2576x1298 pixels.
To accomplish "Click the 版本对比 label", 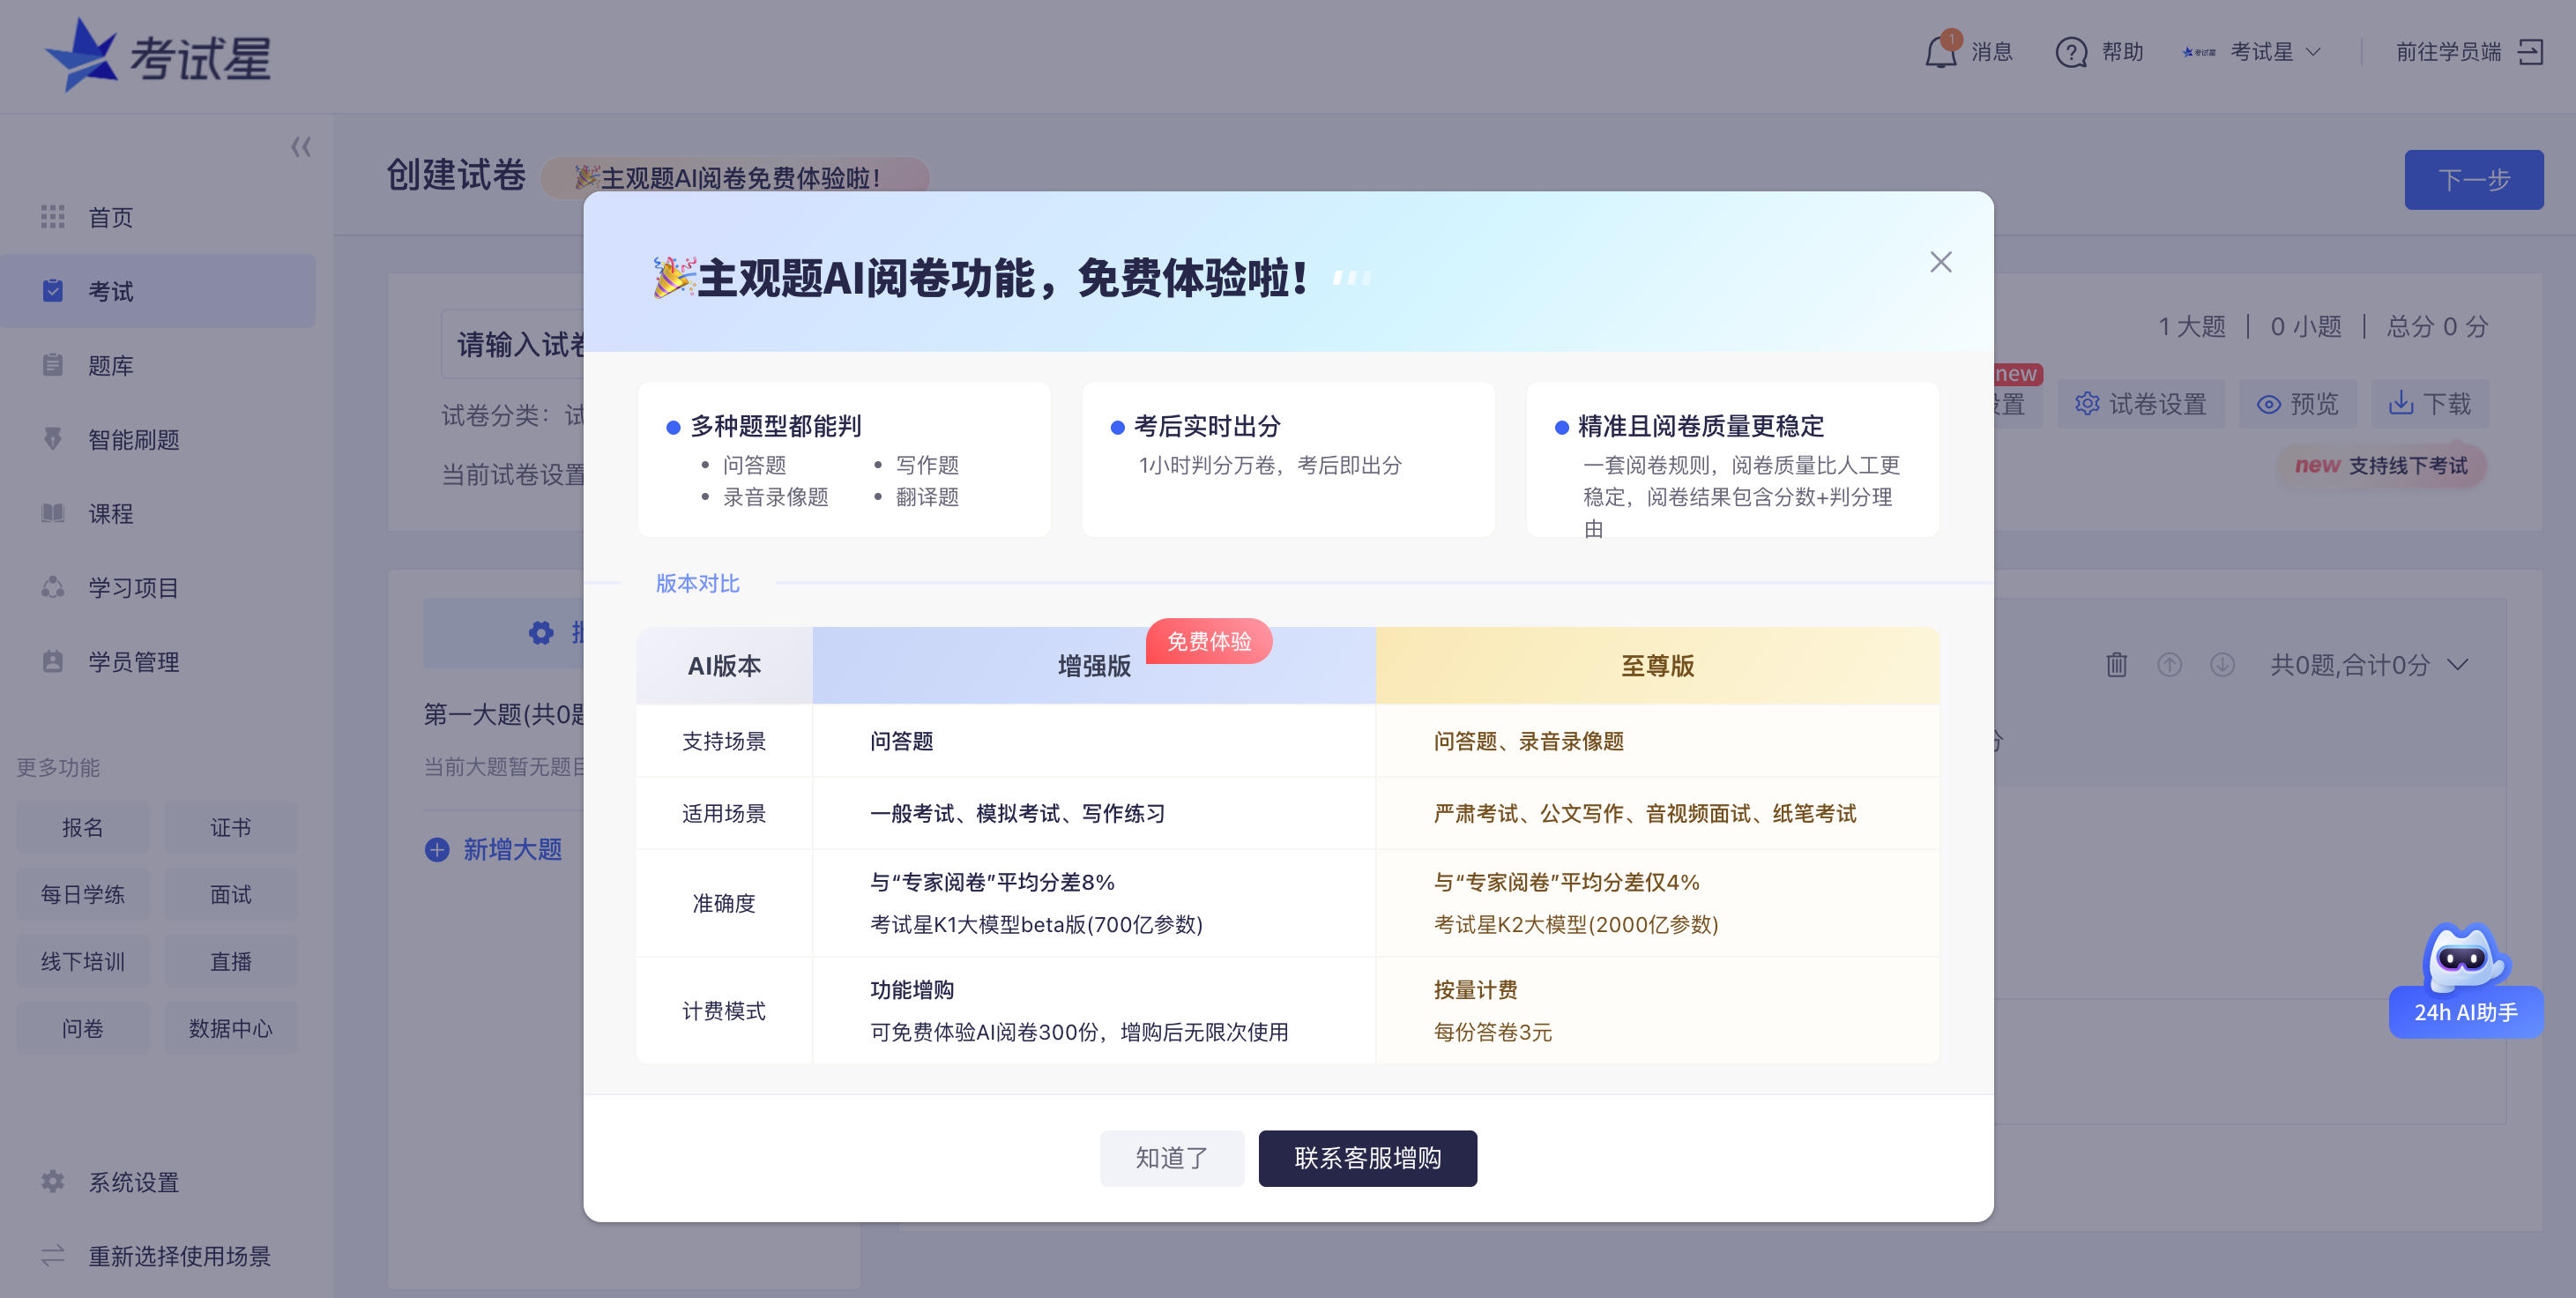I will tap(698, 583).
